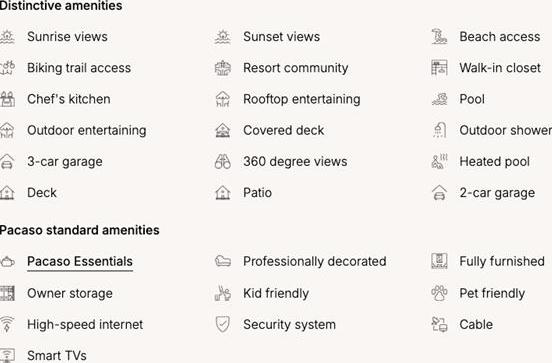Select the 3-car garage icon

[x=7, y=162]
